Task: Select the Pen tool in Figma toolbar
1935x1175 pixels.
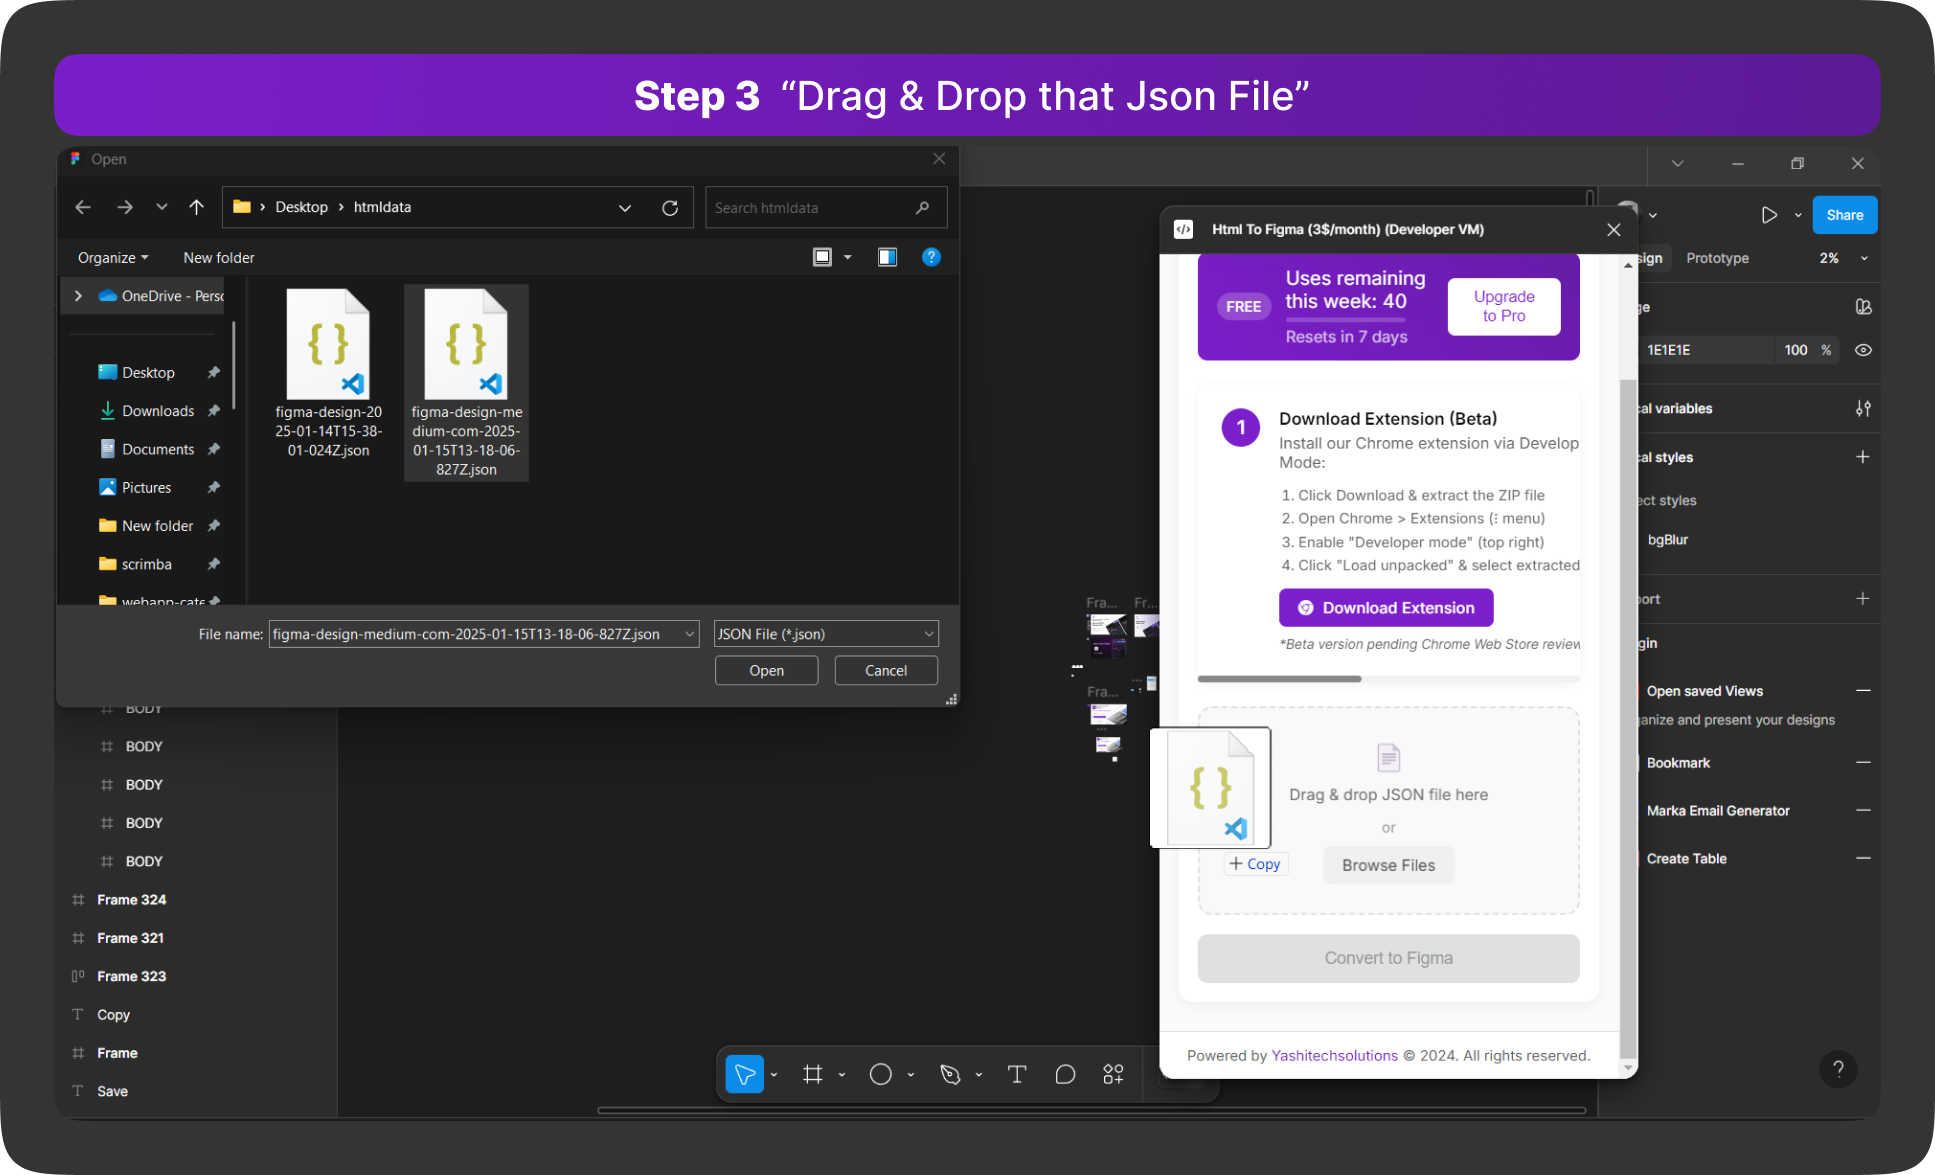Action: click(950, 1074)
